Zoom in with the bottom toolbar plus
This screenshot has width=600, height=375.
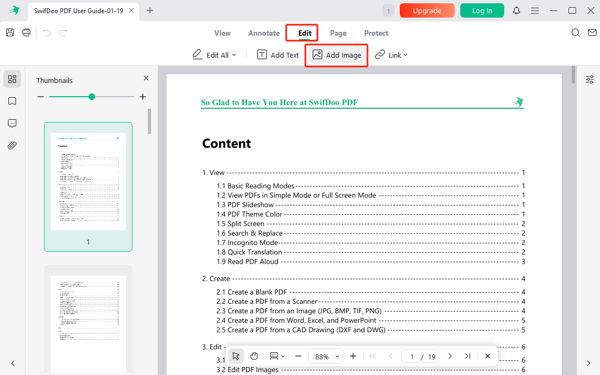(353, 356)
